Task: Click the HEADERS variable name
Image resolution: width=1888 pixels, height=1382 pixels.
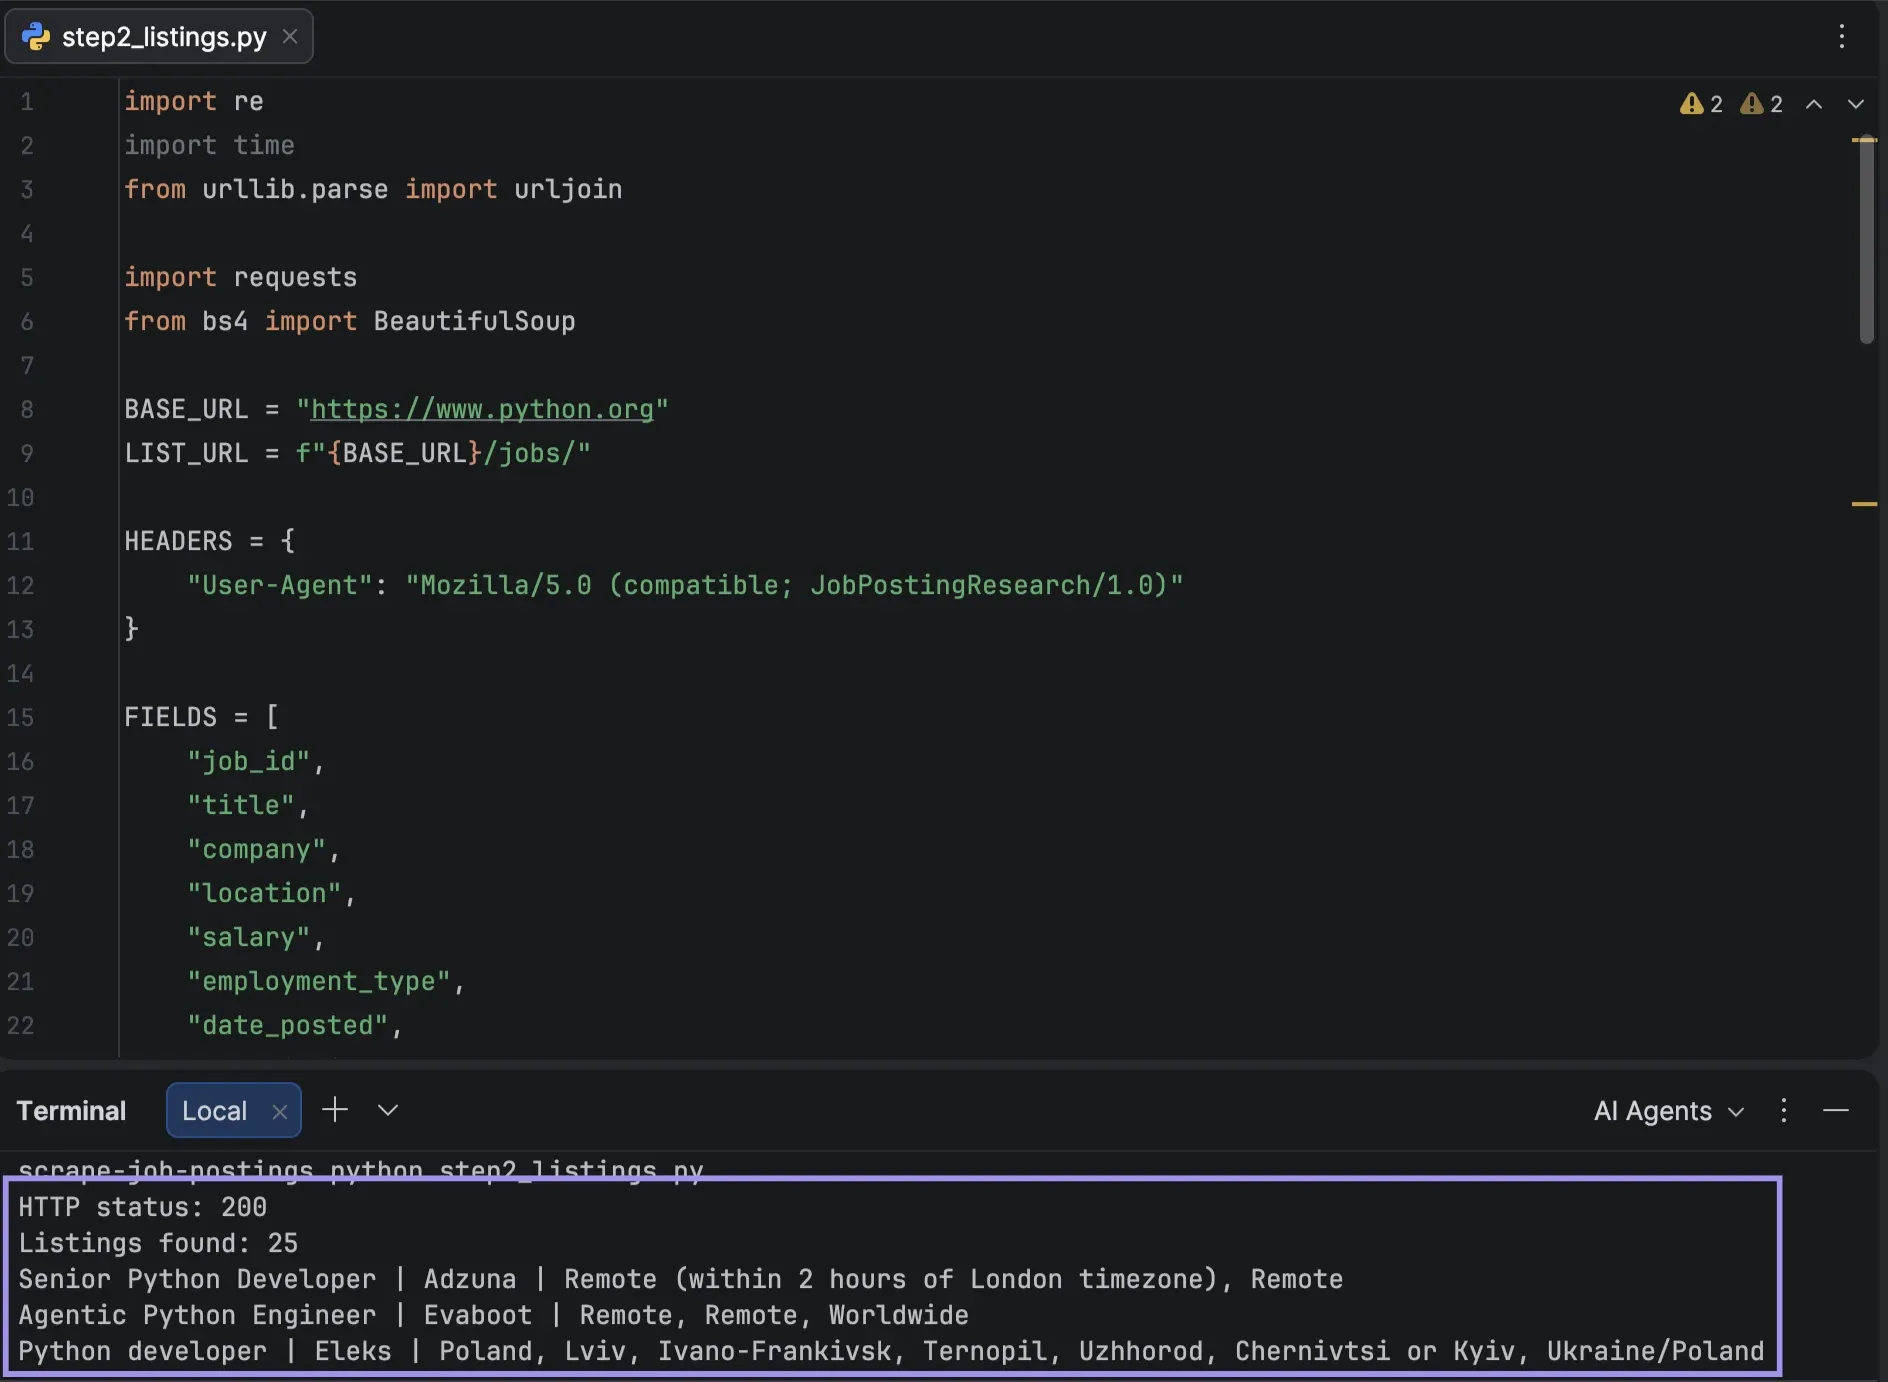Action: 178,541
